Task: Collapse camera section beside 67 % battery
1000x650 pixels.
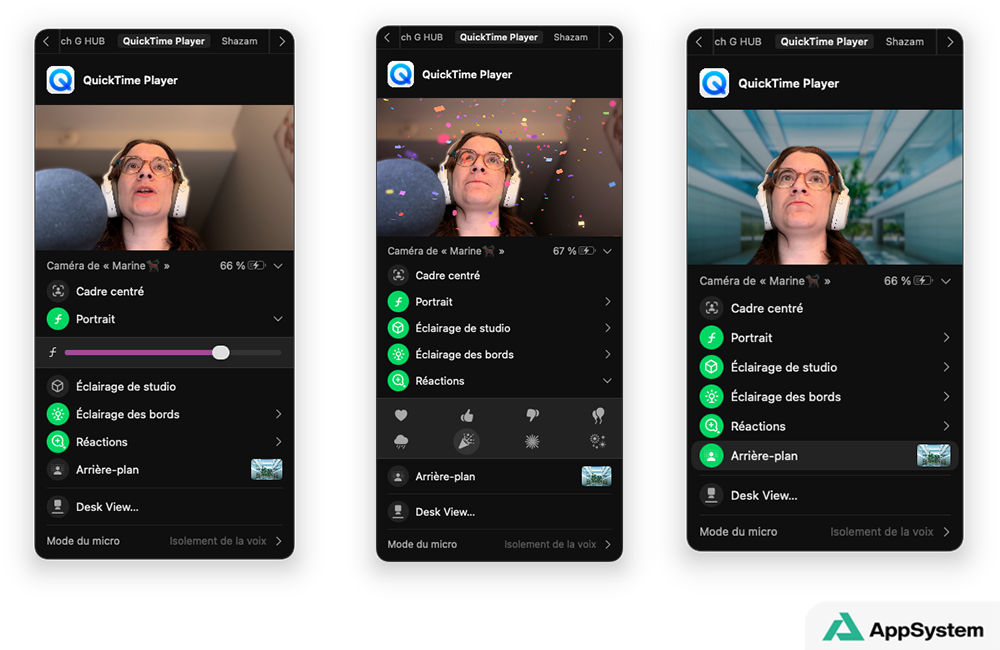Action: coord(607,251)
